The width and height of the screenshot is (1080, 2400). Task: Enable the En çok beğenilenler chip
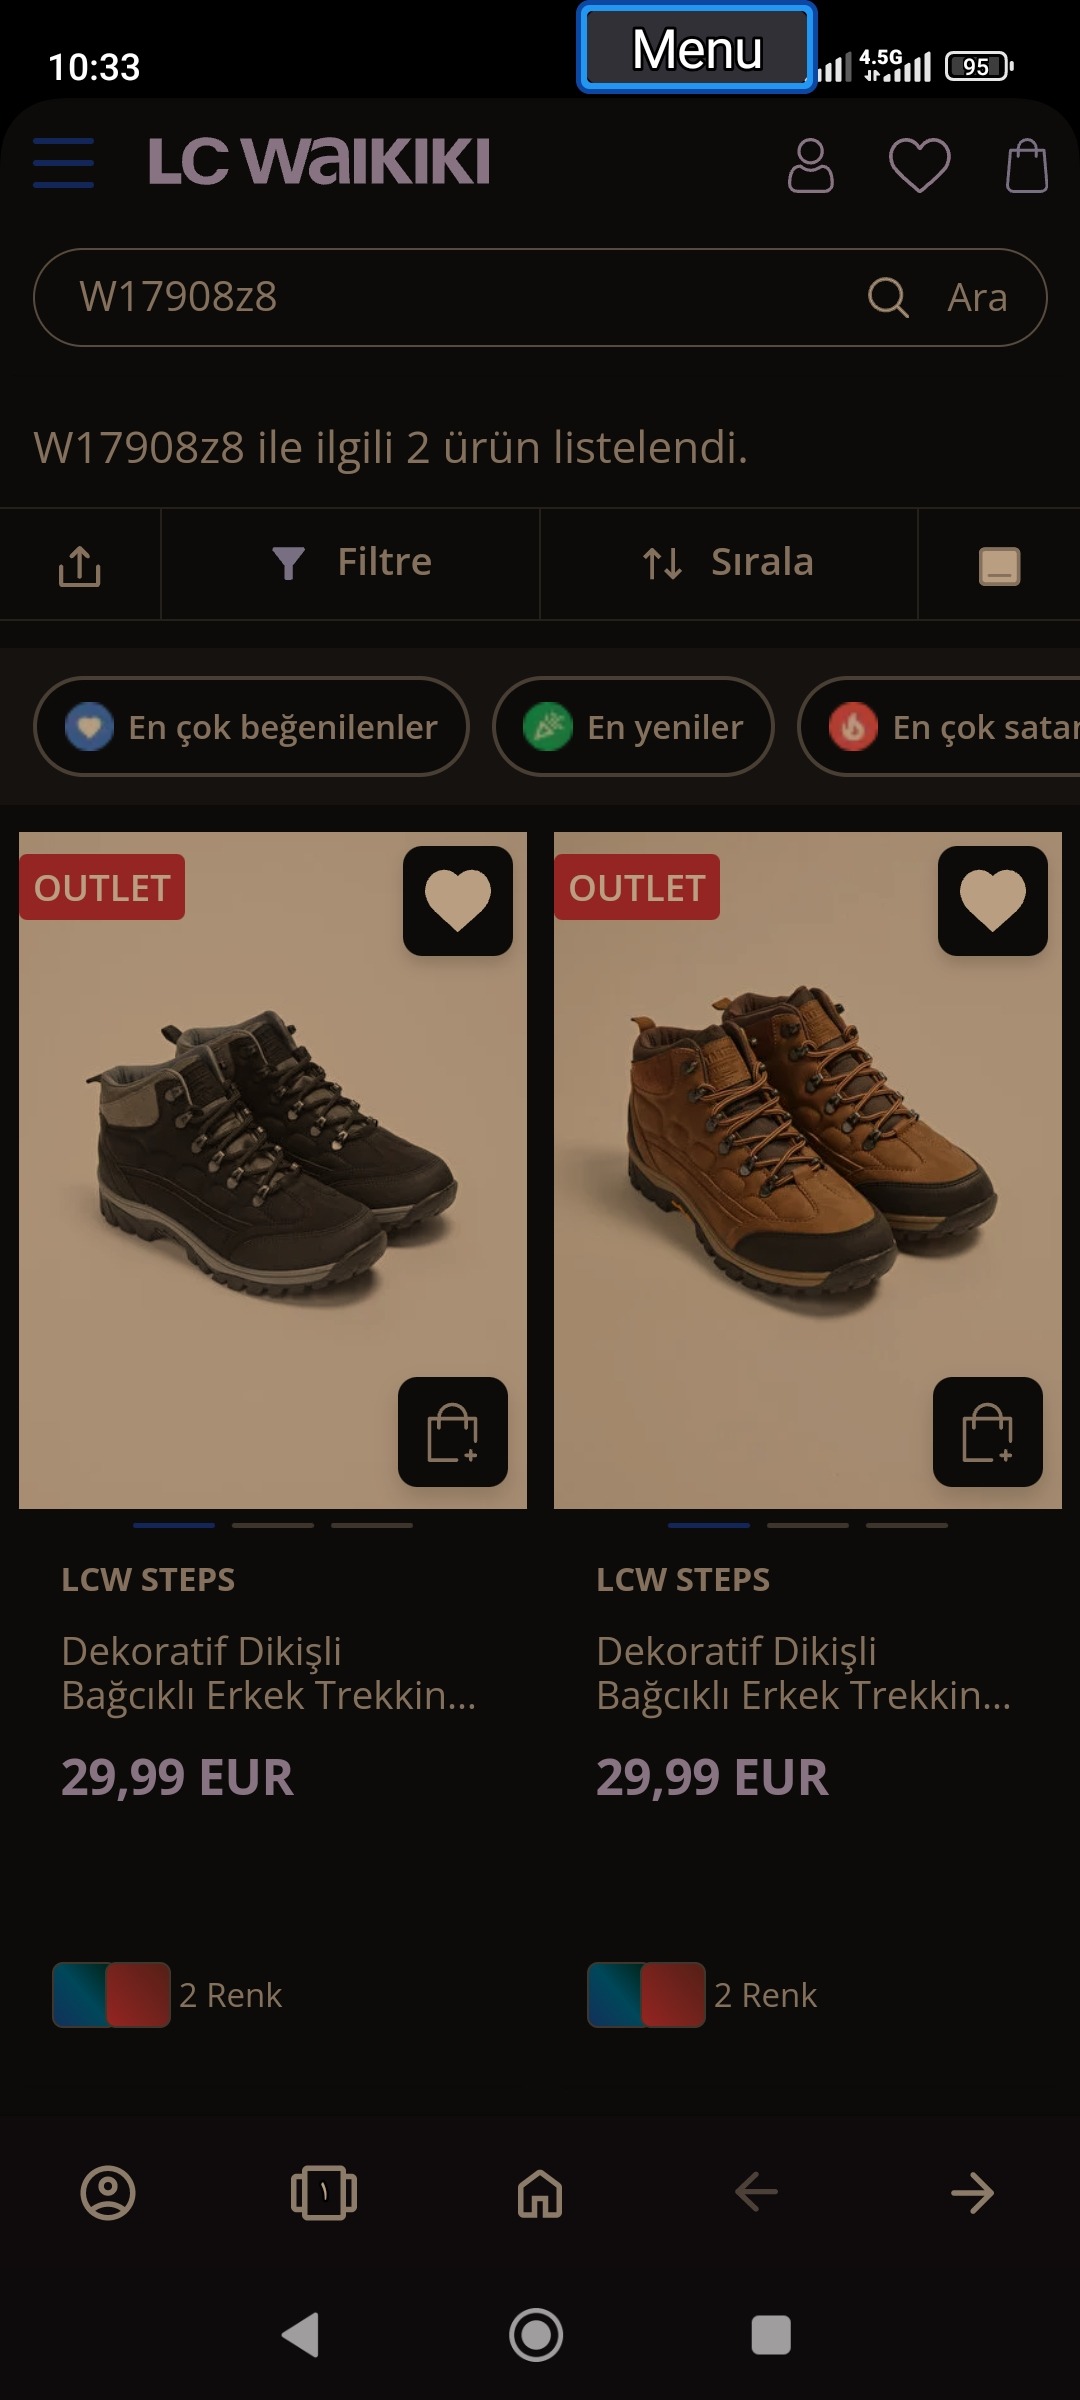click(x=251, y=727)
